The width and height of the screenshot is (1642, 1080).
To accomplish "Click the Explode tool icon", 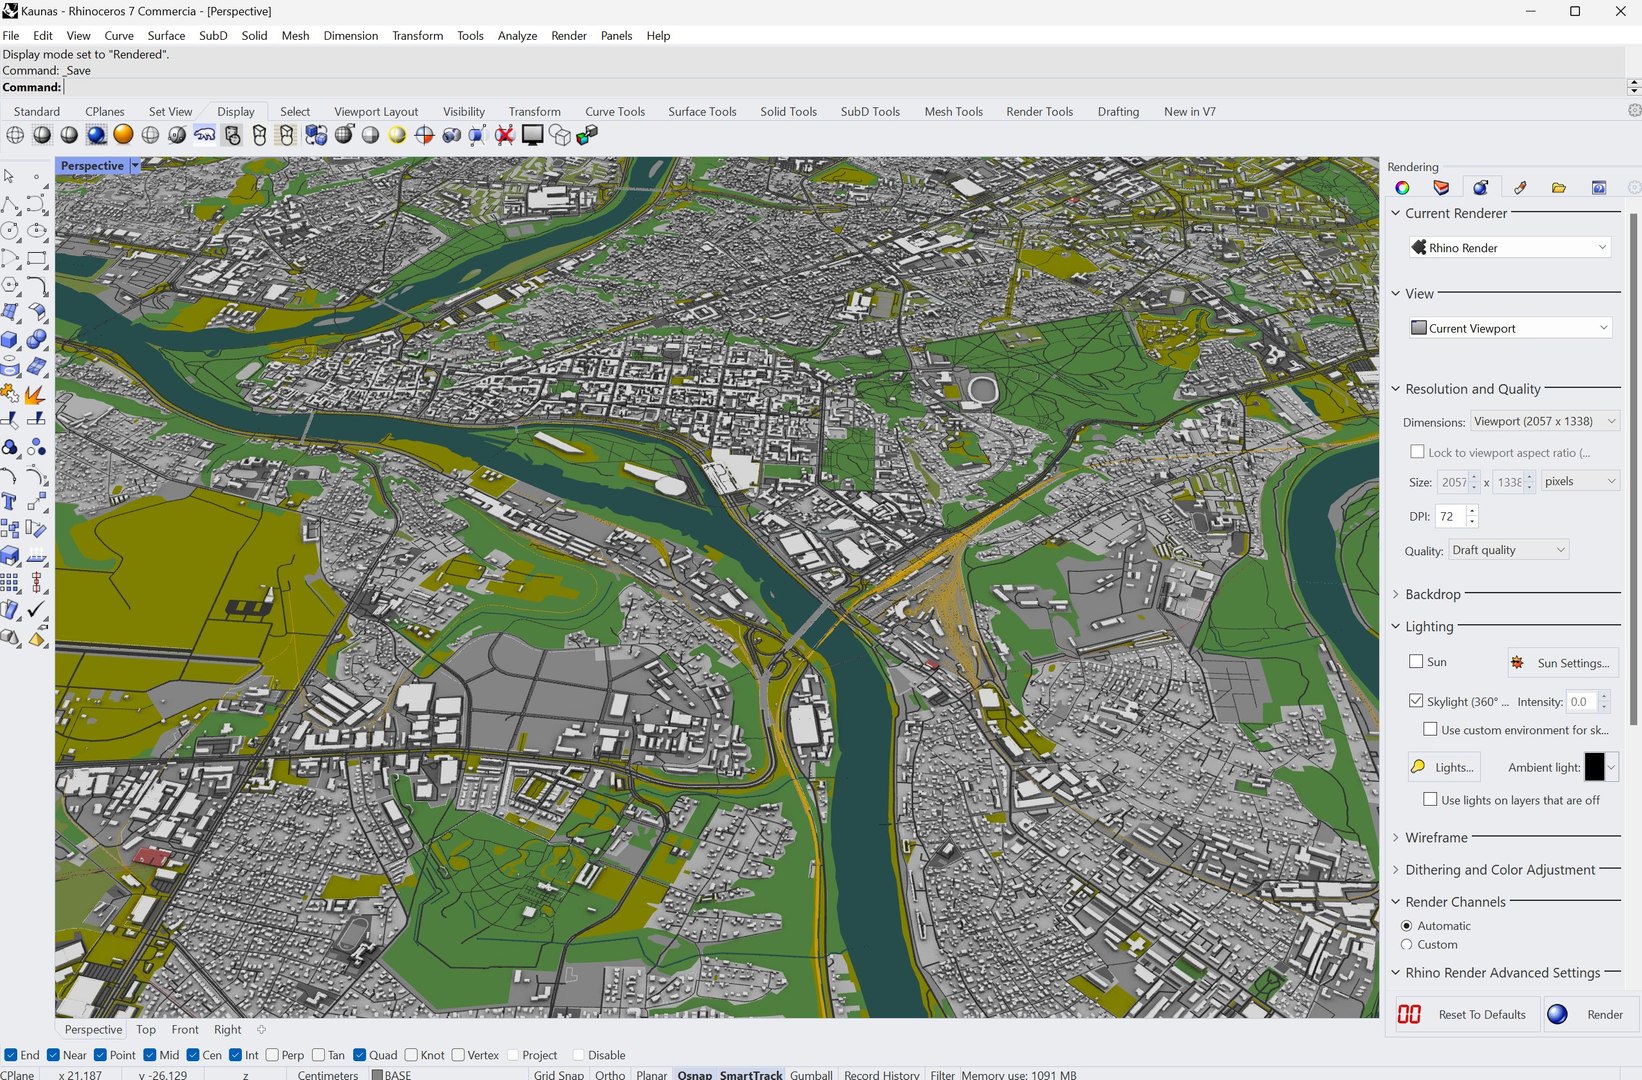I will tap(36, 394).
